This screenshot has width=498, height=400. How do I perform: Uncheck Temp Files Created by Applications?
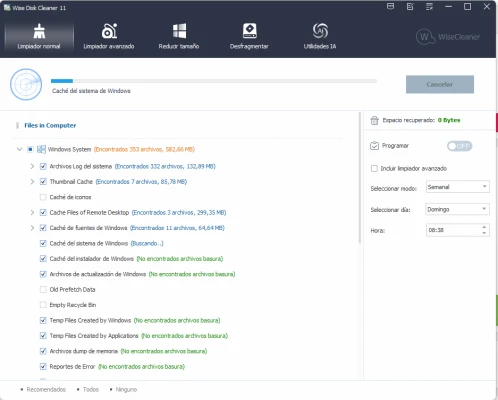43,336
